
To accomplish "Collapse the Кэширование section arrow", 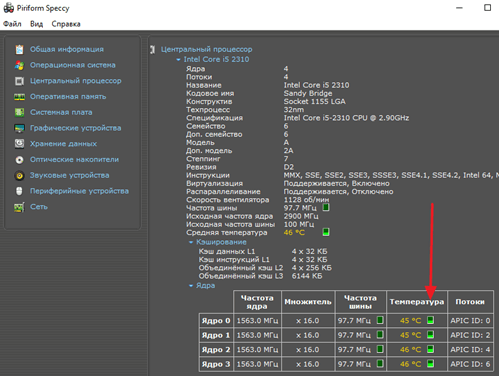I will (191, 242).
